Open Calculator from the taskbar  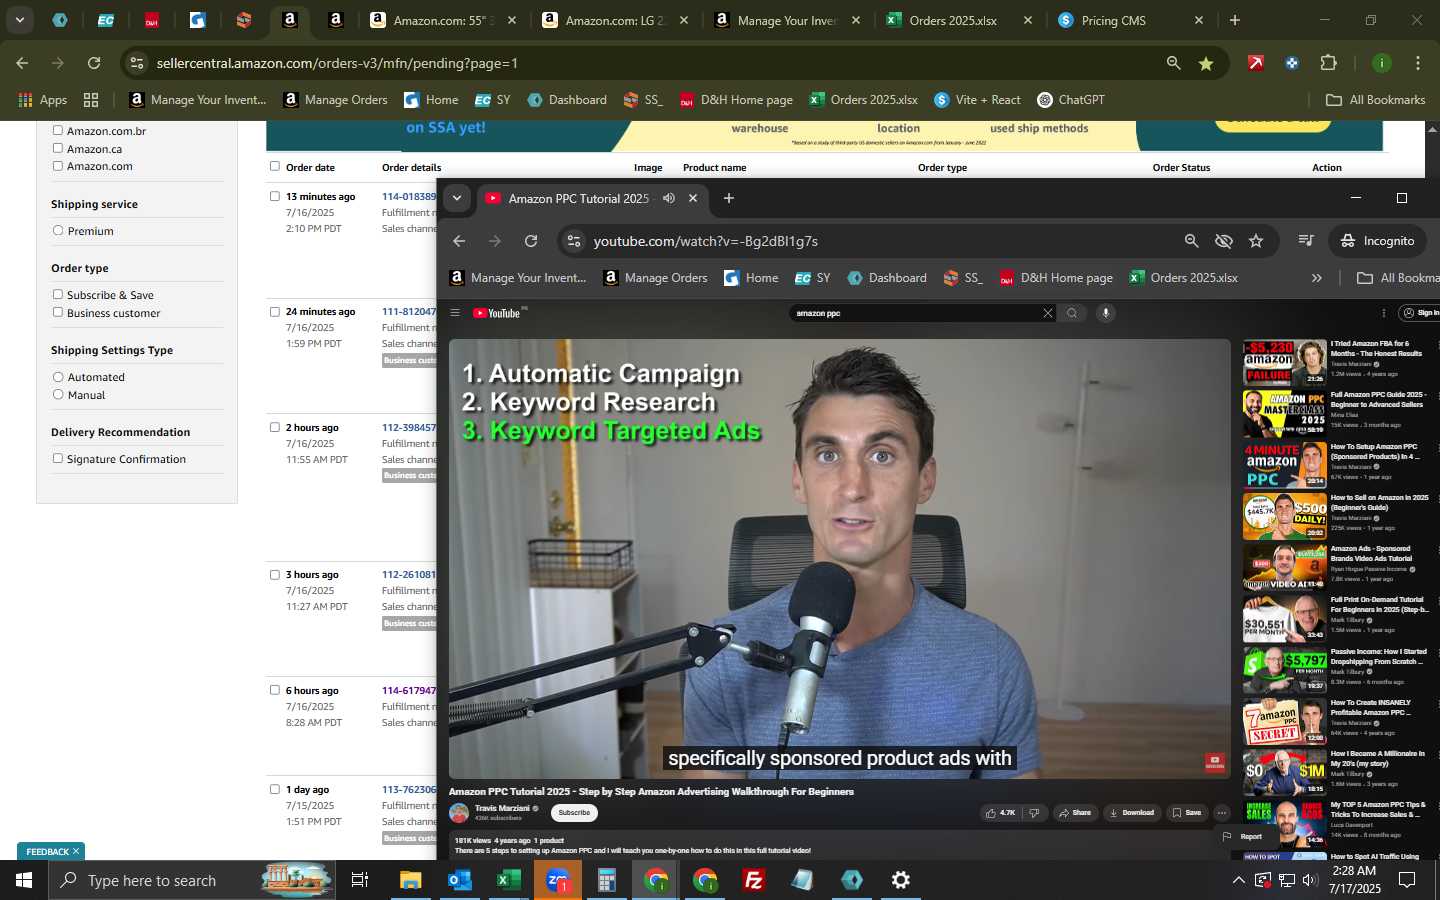[x=606, y=880]
